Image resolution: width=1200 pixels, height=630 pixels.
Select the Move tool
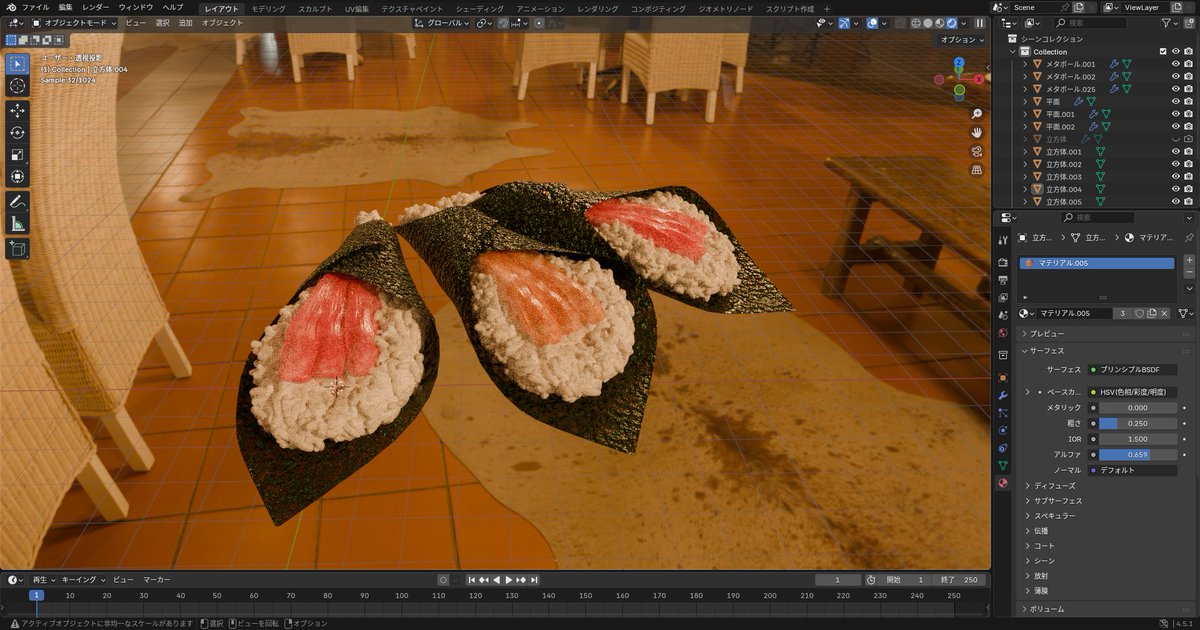[17, 110]
